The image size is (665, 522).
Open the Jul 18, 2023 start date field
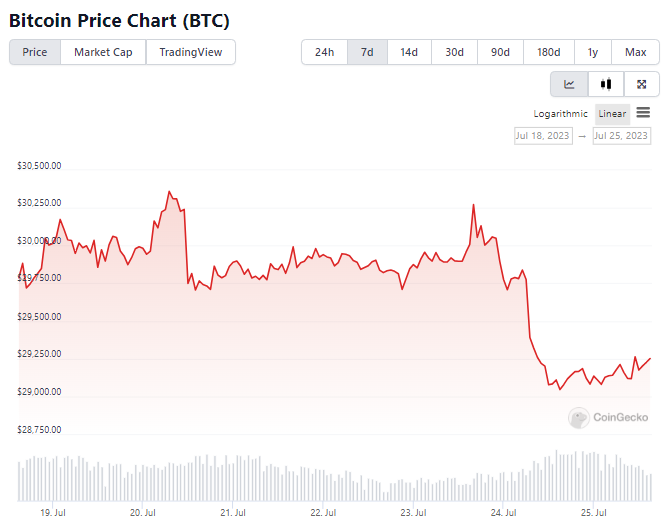pyautogui.click(x=543, y=136)
